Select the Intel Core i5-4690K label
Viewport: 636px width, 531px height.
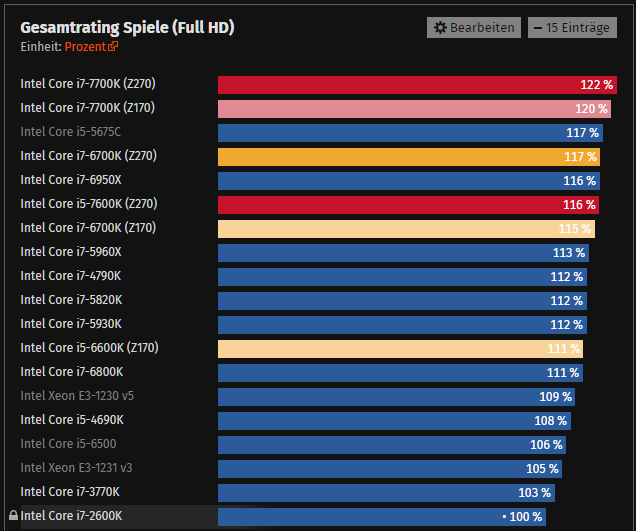(70, 420)
